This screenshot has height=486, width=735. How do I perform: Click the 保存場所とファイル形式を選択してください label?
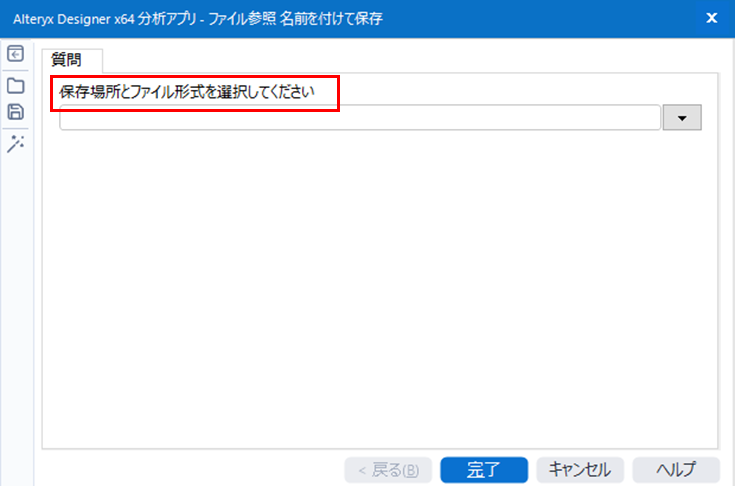188,92
